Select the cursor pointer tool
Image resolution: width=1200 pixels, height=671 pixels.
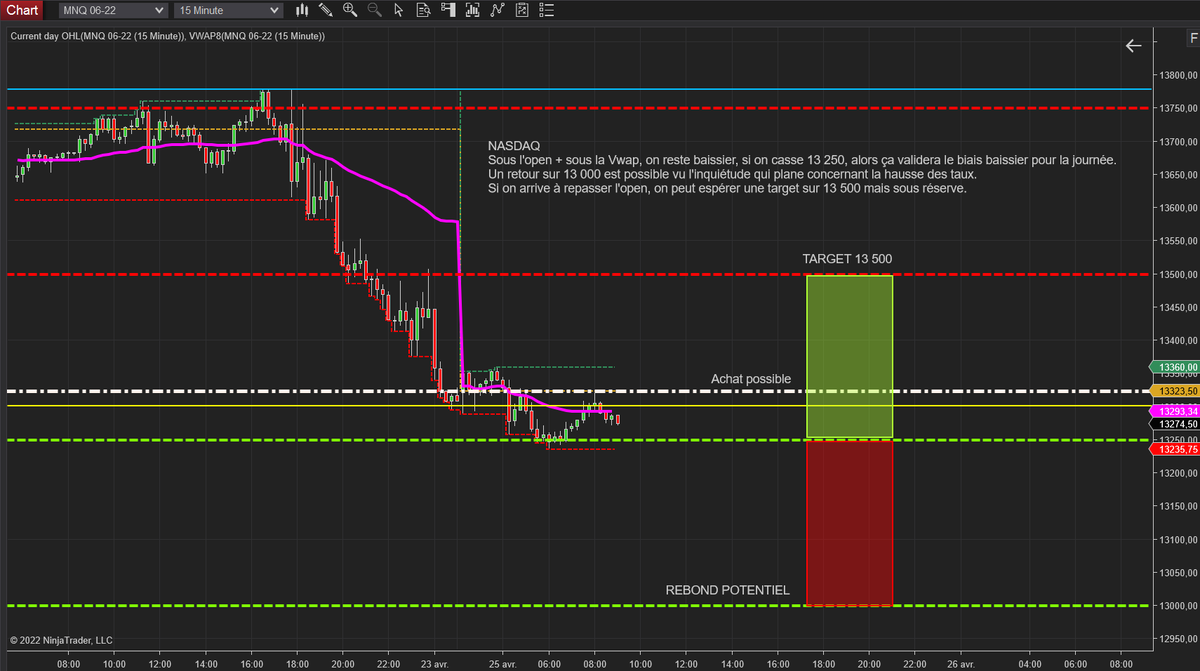(x=398, y=10)
